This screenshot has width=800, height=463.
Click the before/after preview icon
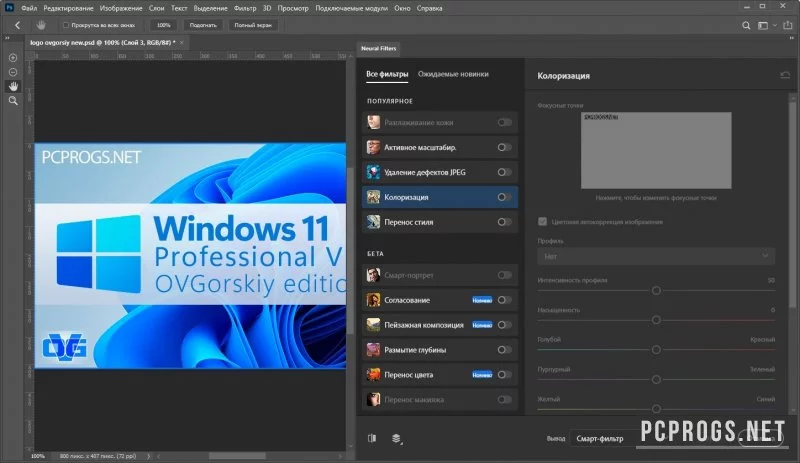point(372,438)
